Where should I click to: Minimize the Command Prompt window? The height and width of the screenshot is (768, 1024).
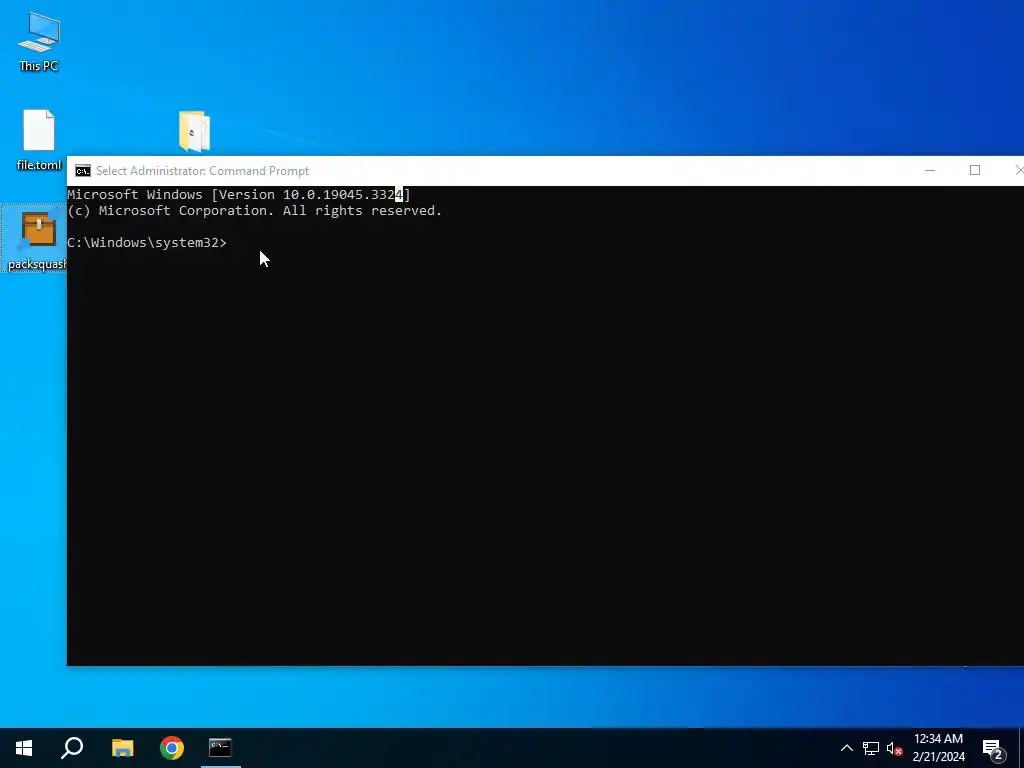pos(930,170)
